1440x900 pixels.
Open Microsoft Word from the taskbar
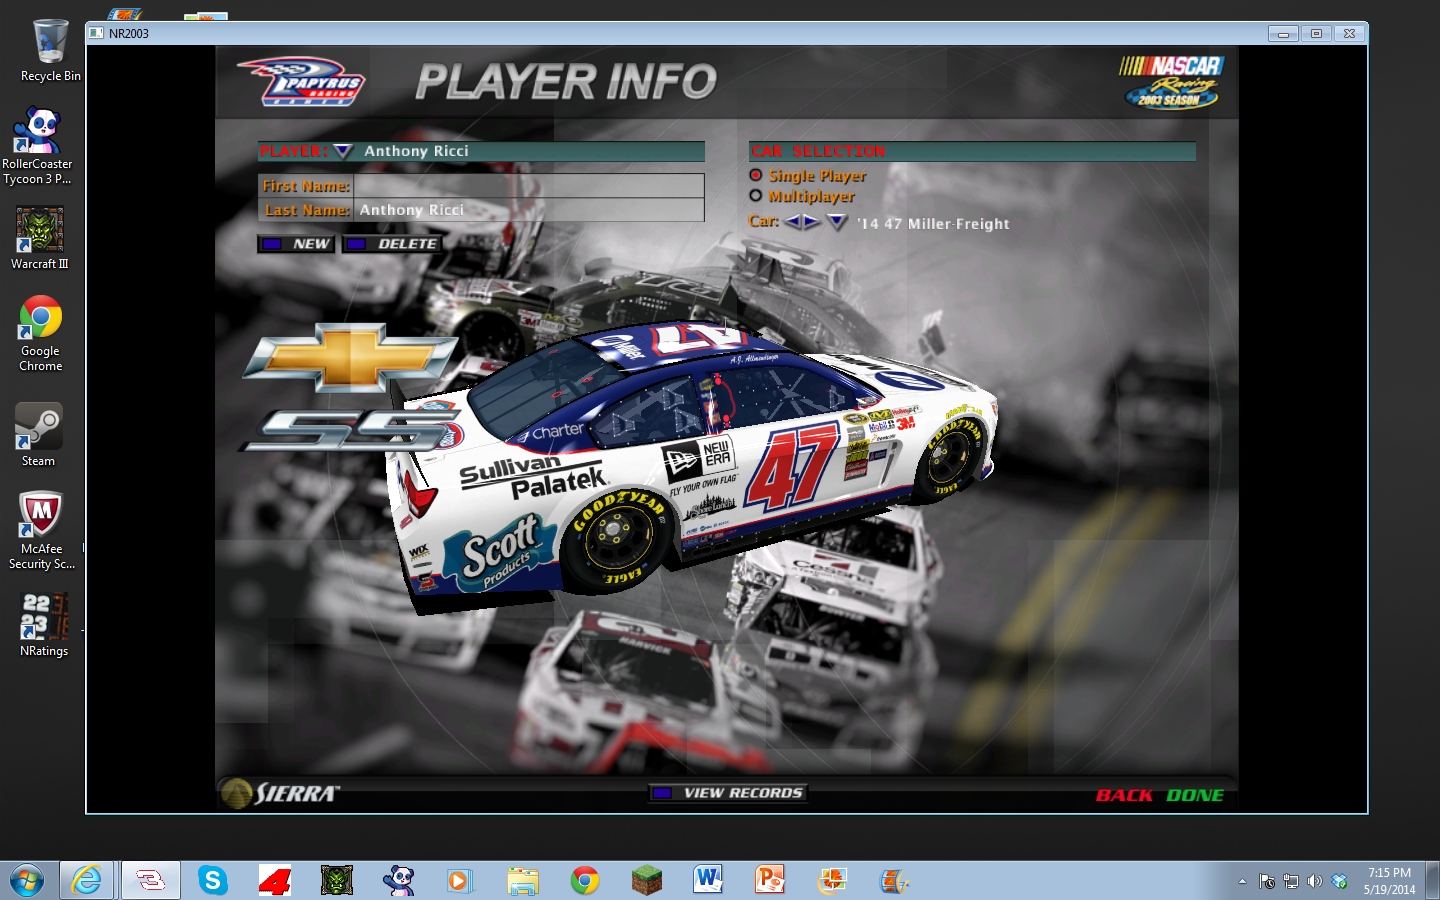point(708,880)
